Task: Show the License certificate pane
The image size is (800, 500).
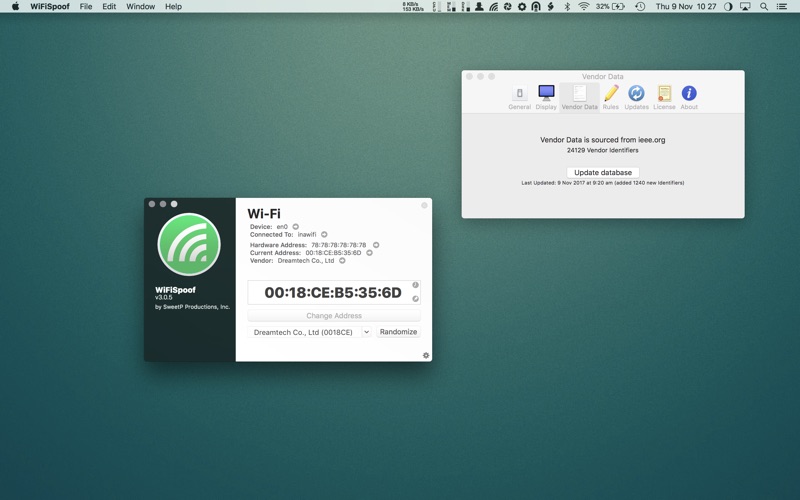Action: coord(664,97)
